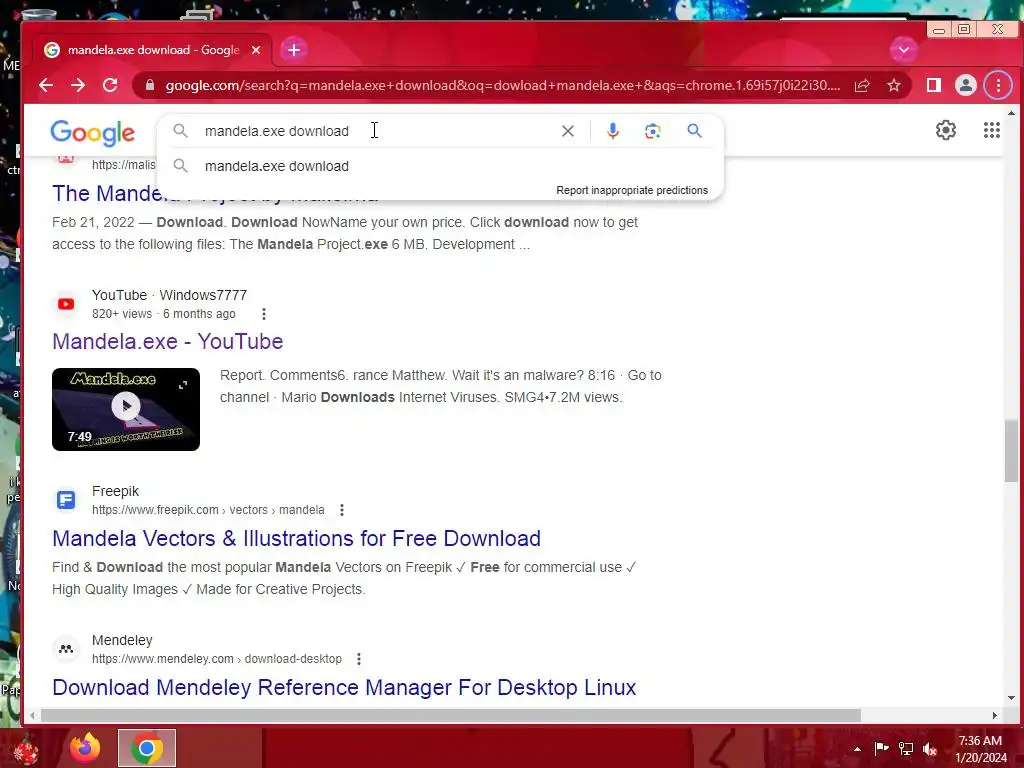Screen dimensions: 1024x768
Task: Open more options for Mendeley result
Action: [359, 659]
